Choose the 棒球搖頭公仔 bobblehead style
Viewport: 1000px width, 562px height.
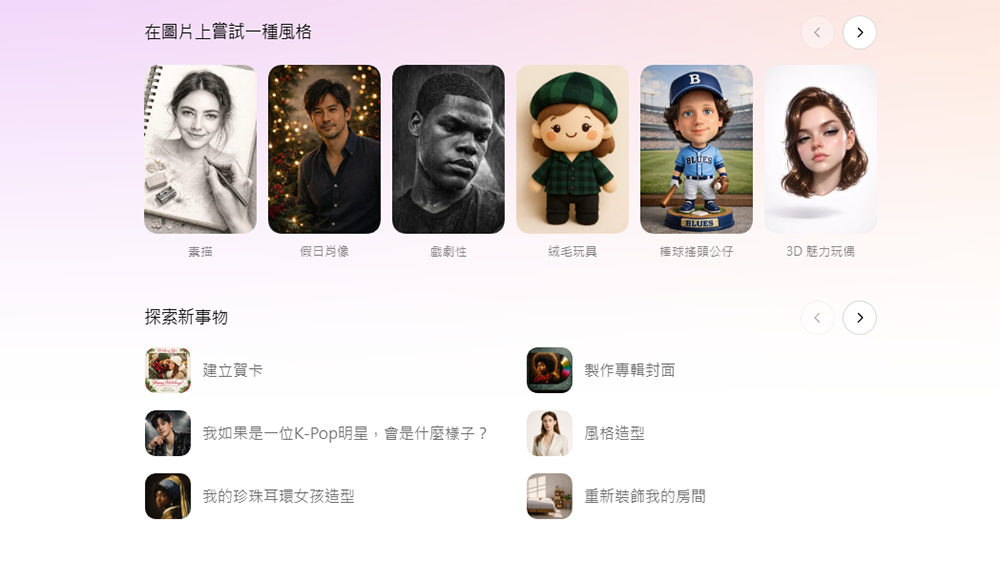pyautogui.click(x=696, y=149)
